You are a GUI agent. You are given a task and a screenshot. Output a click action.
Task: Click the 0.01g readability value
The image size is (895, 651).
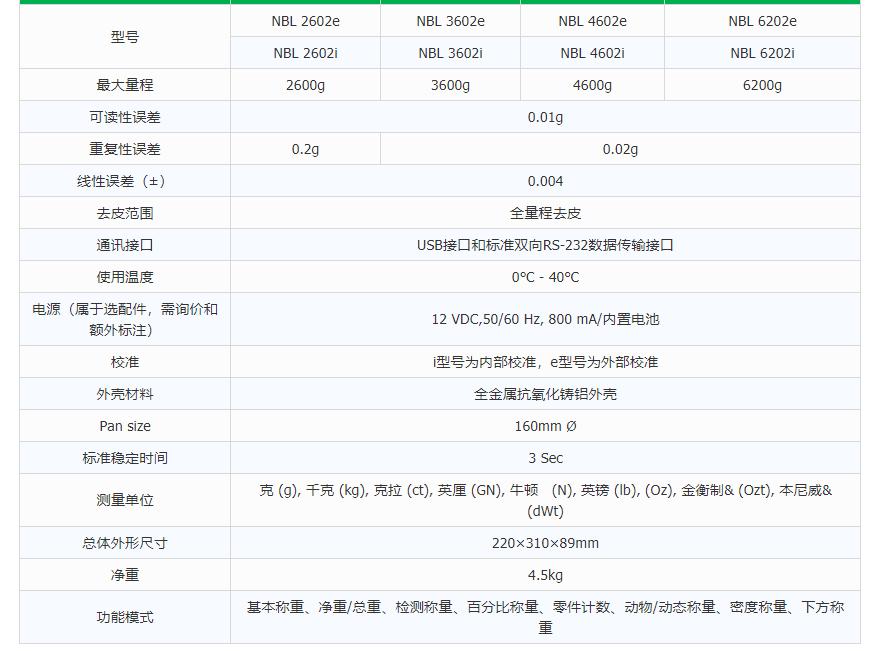tap(545, 117)
